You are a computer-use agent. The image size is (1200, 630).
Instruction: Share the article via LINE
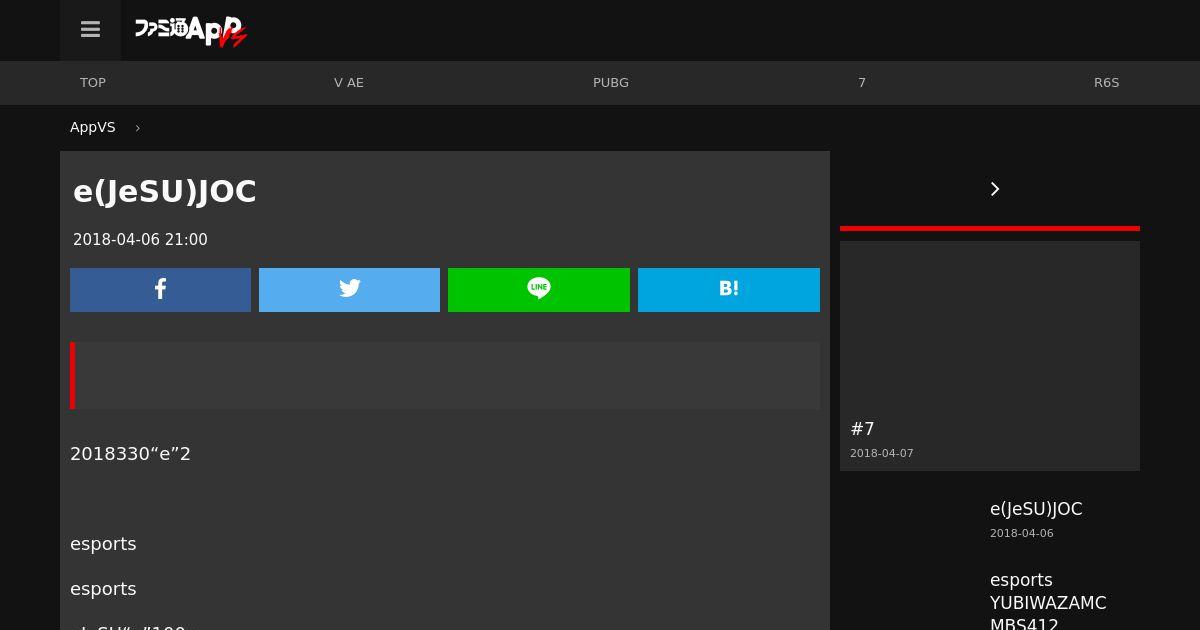pyautogui.click(x=539, y=289)
